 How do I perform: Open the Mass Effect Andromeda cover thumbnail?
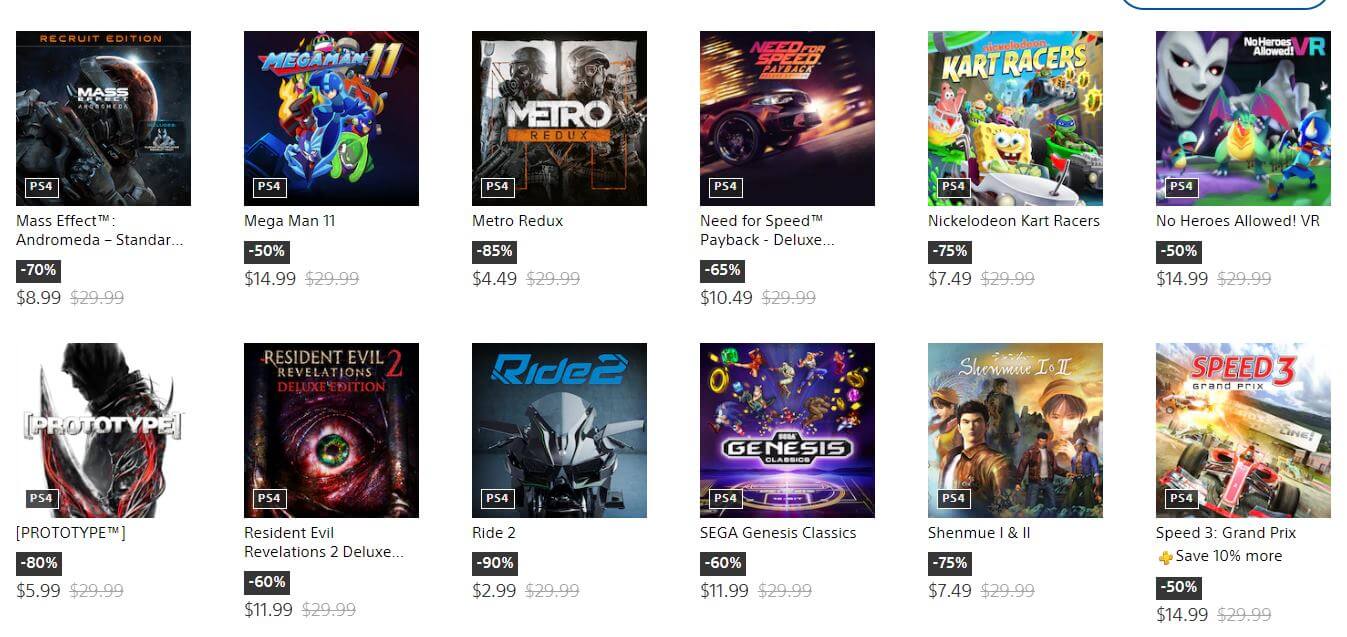click(x=103, y=118)
